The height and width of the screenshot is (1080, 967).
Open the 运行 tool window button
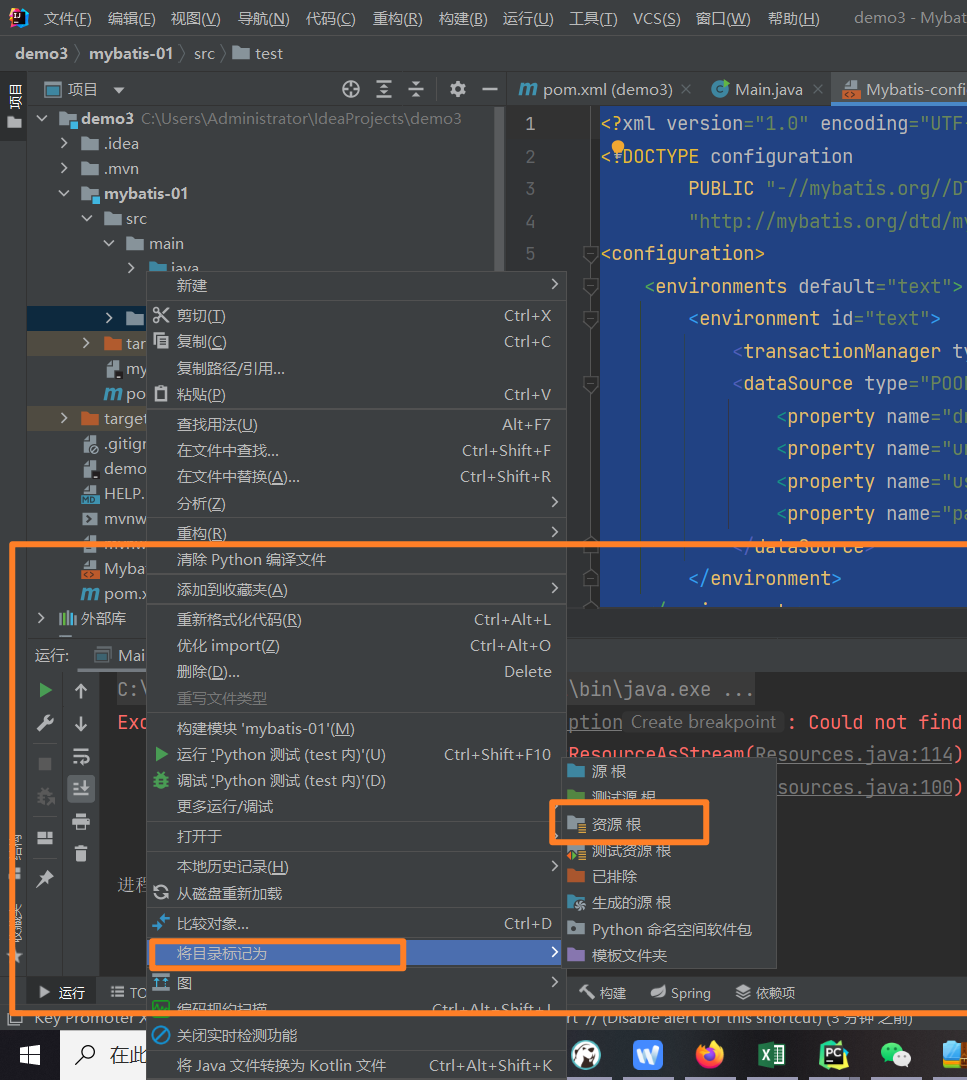click(x=61, y=993)
